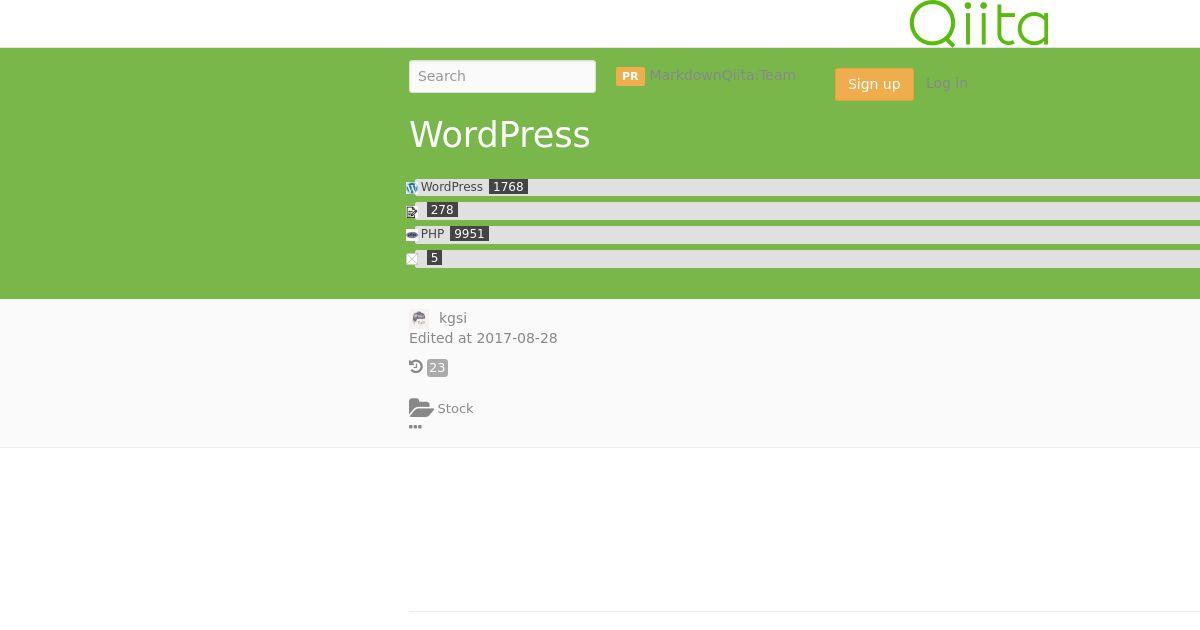Select the PHP tag label
Image resolution: width=1200 pixels, height=630 pixels.
[x=432, y=234]
